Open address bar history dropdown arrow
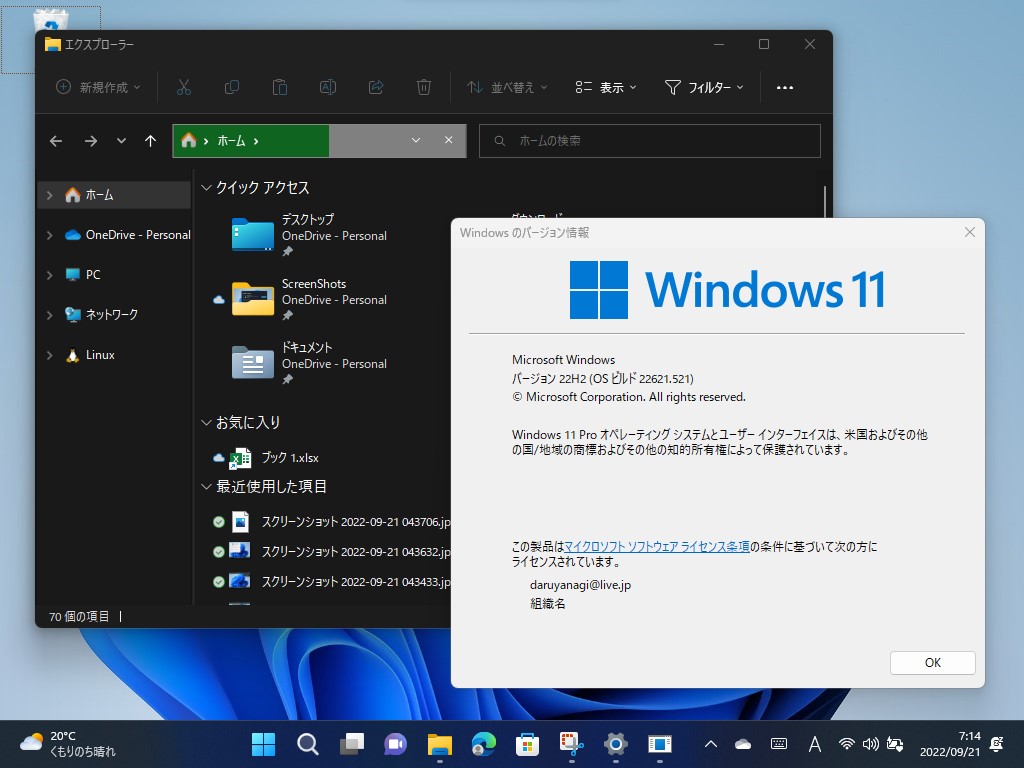 416,140
